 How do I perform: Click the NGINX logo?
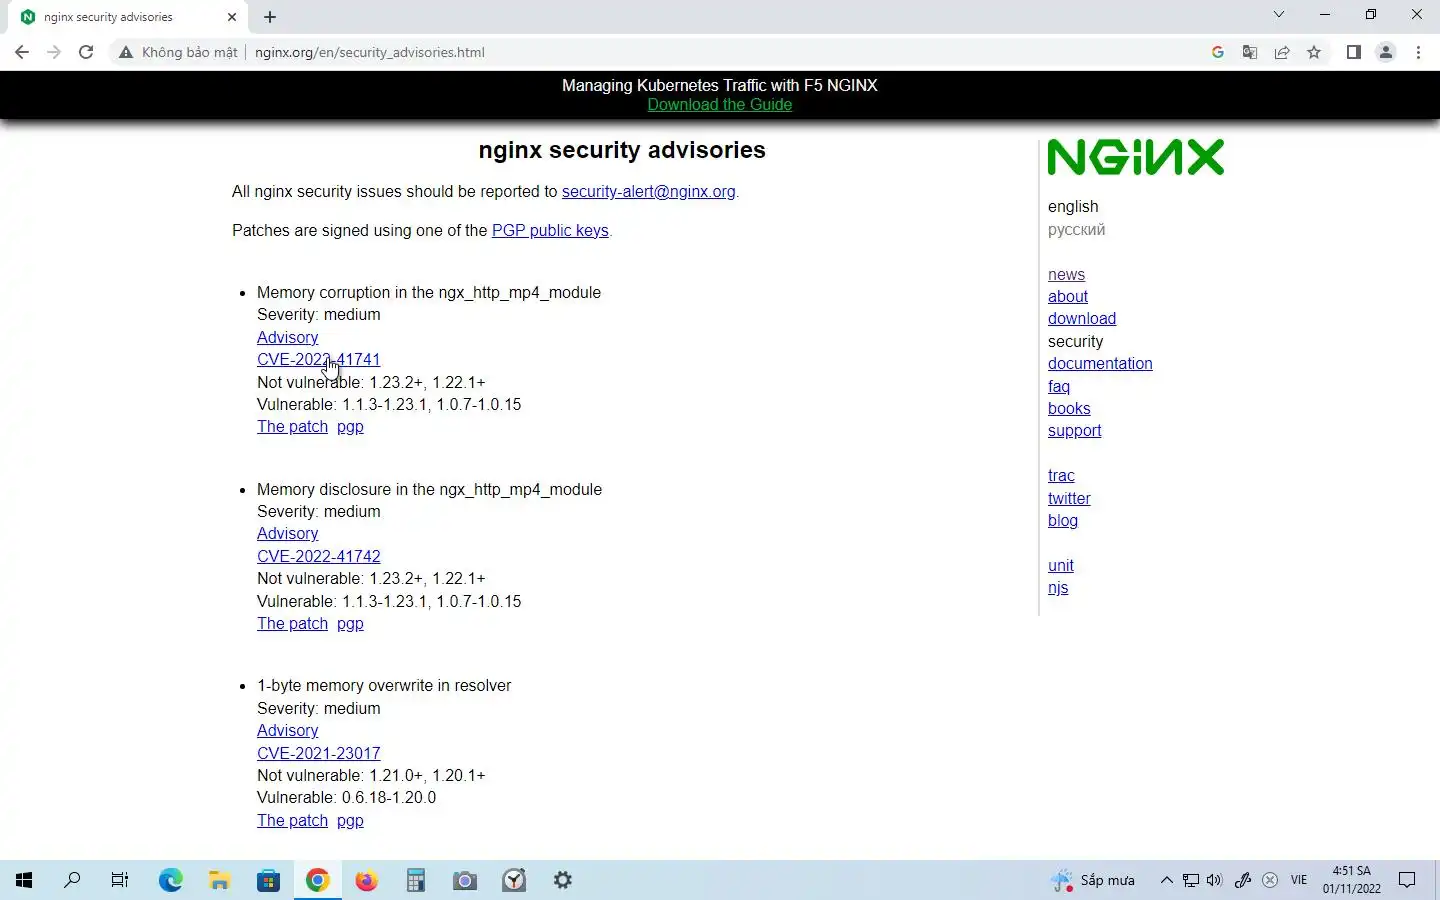pos(1136,157)
